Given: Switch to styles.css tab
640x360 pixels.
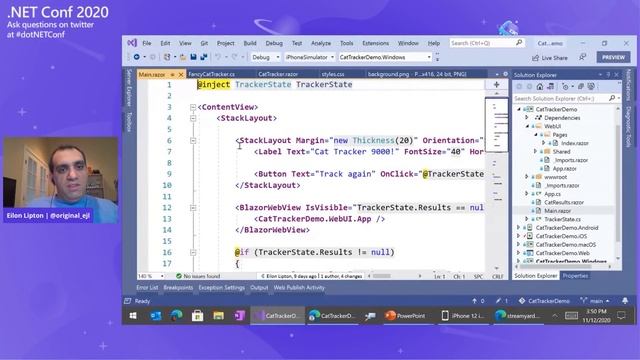Looking at the screenshot, I should coord(333,74).
